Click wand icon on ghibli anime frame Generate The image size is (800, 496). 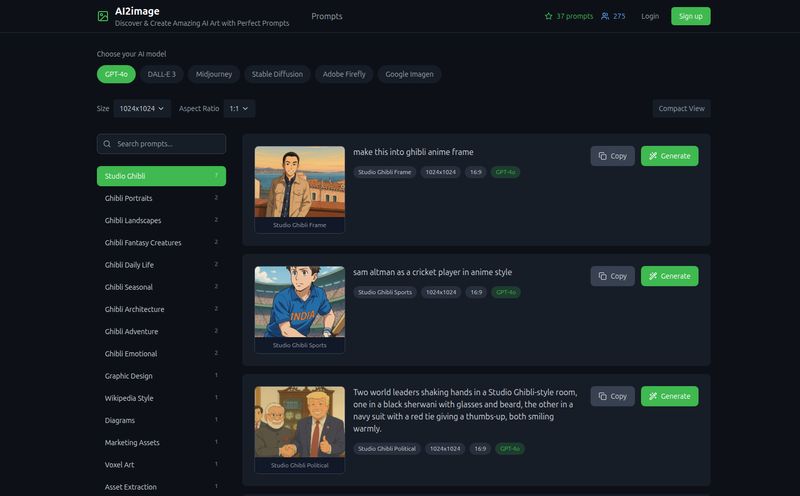pos(653,156)
